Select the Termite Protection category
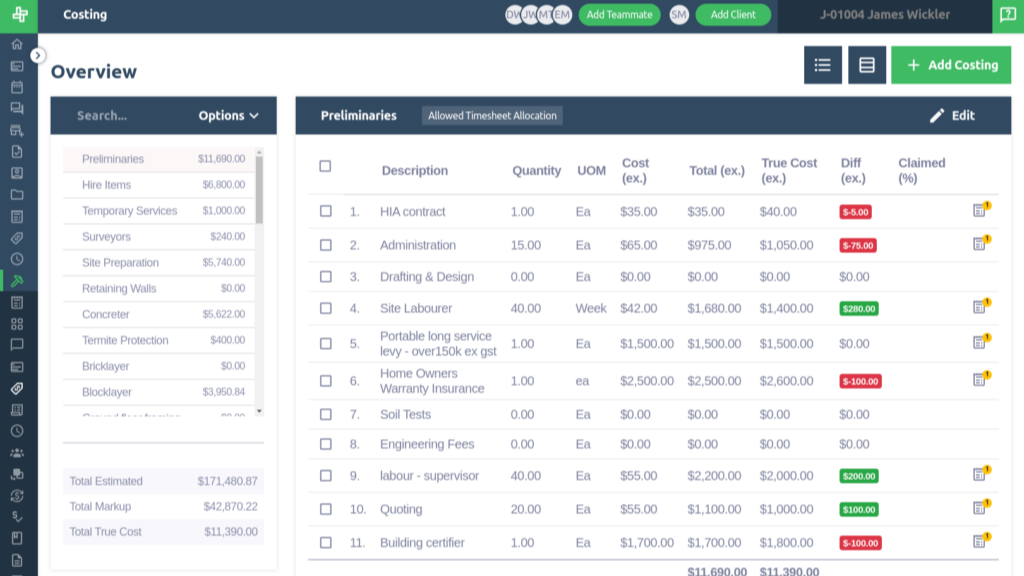 [159, 340]
